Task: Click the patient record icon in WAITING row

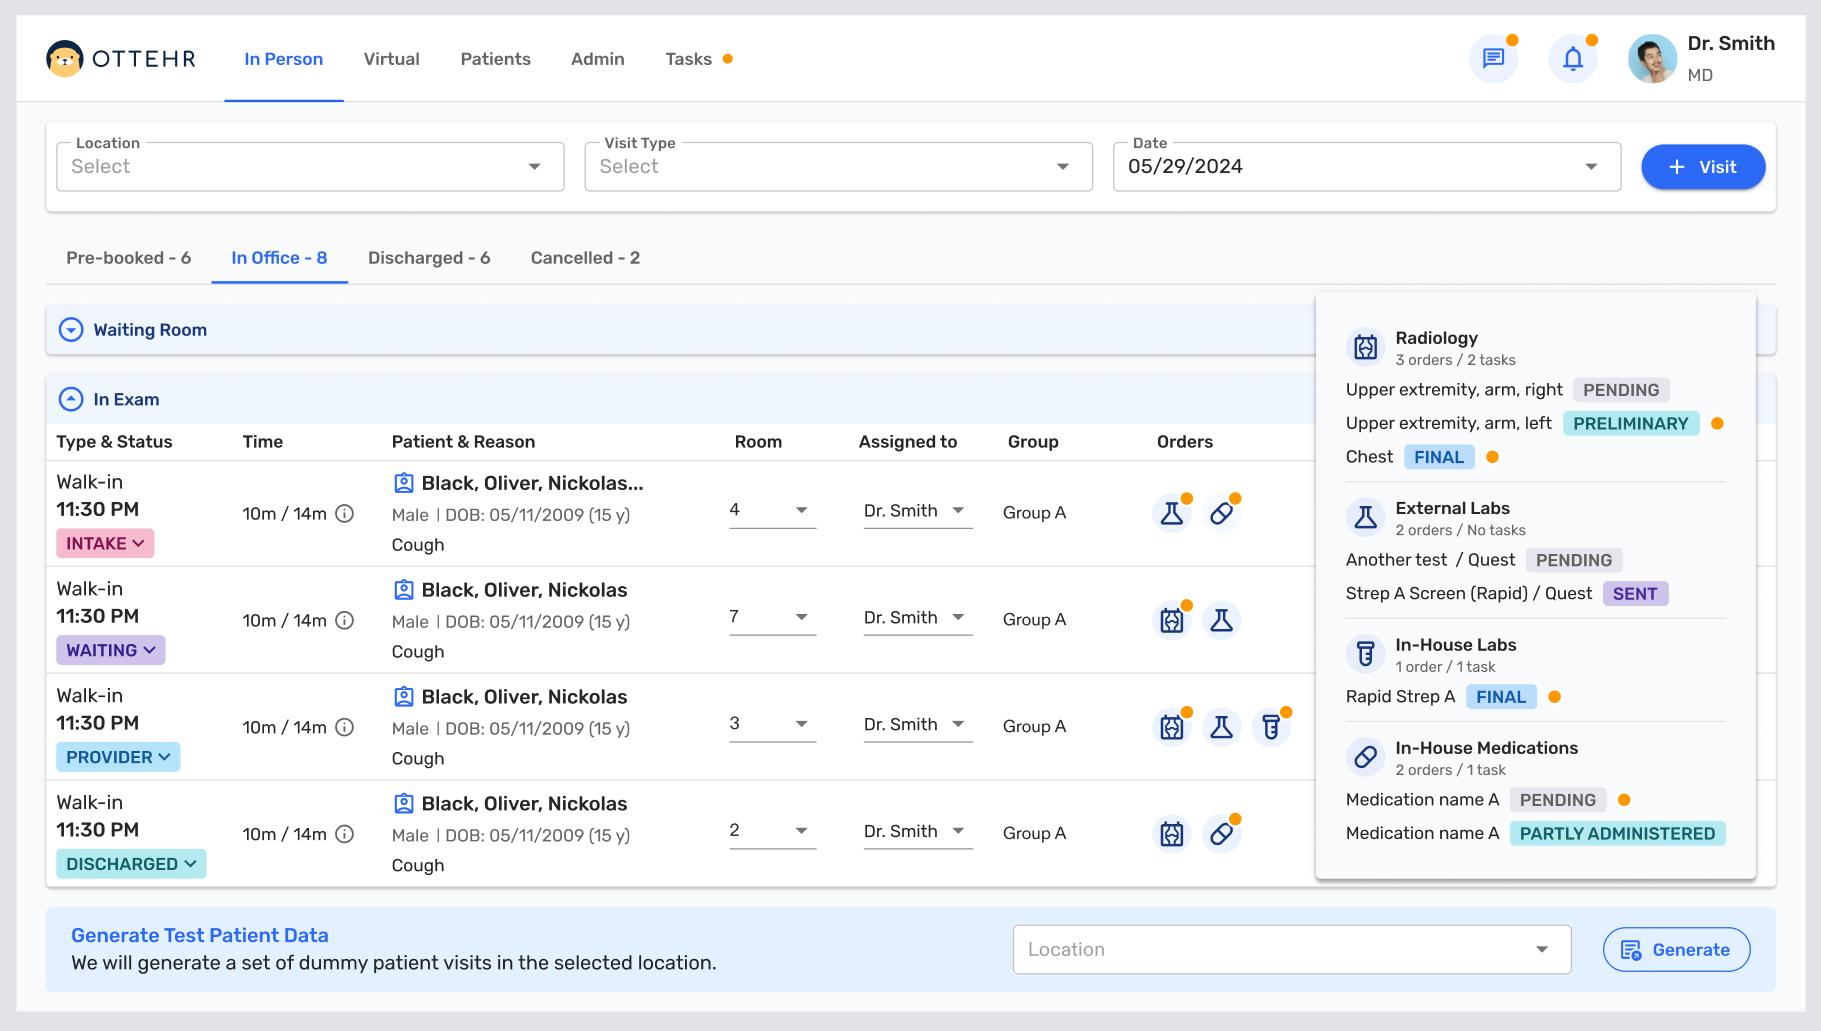Action: [x=404, y=590]
